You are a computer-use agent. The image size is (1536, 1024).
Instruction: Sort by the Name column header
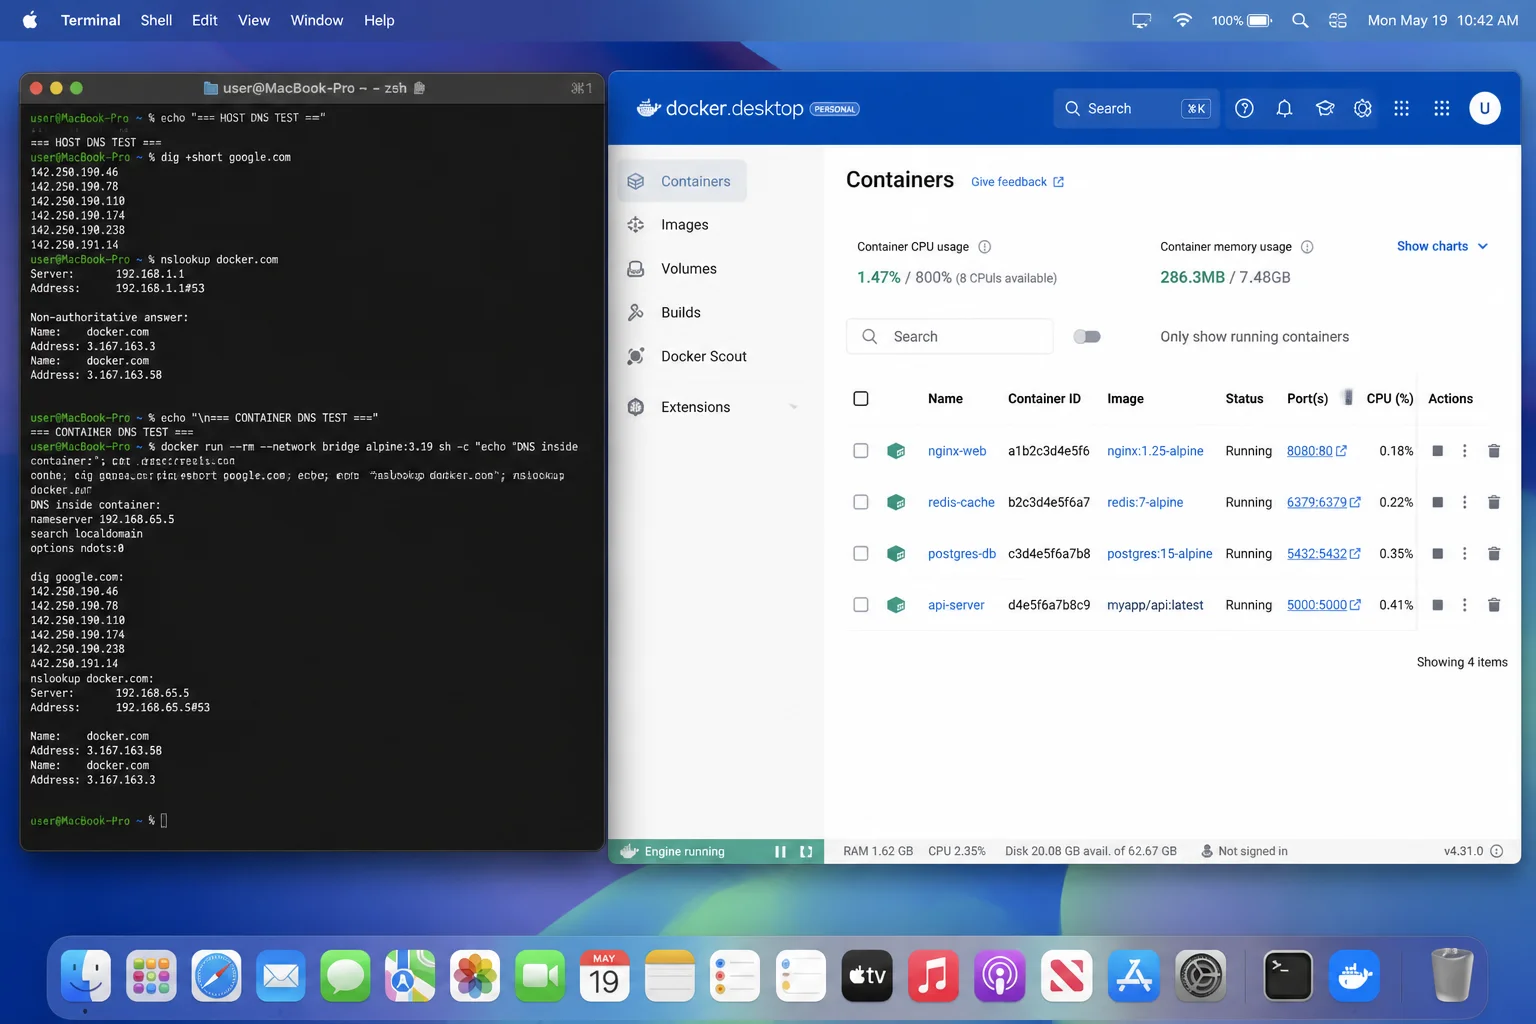click(945, 399)
